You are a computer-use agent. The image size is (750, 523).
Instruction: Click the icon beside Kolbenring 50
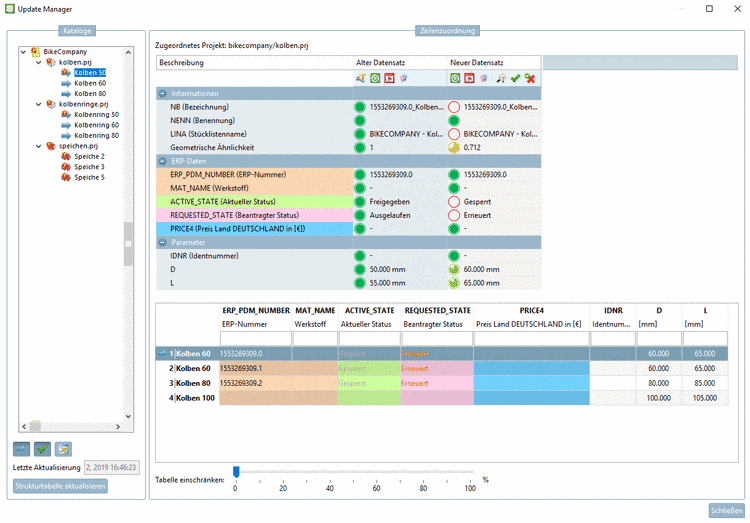pos(66,114)
